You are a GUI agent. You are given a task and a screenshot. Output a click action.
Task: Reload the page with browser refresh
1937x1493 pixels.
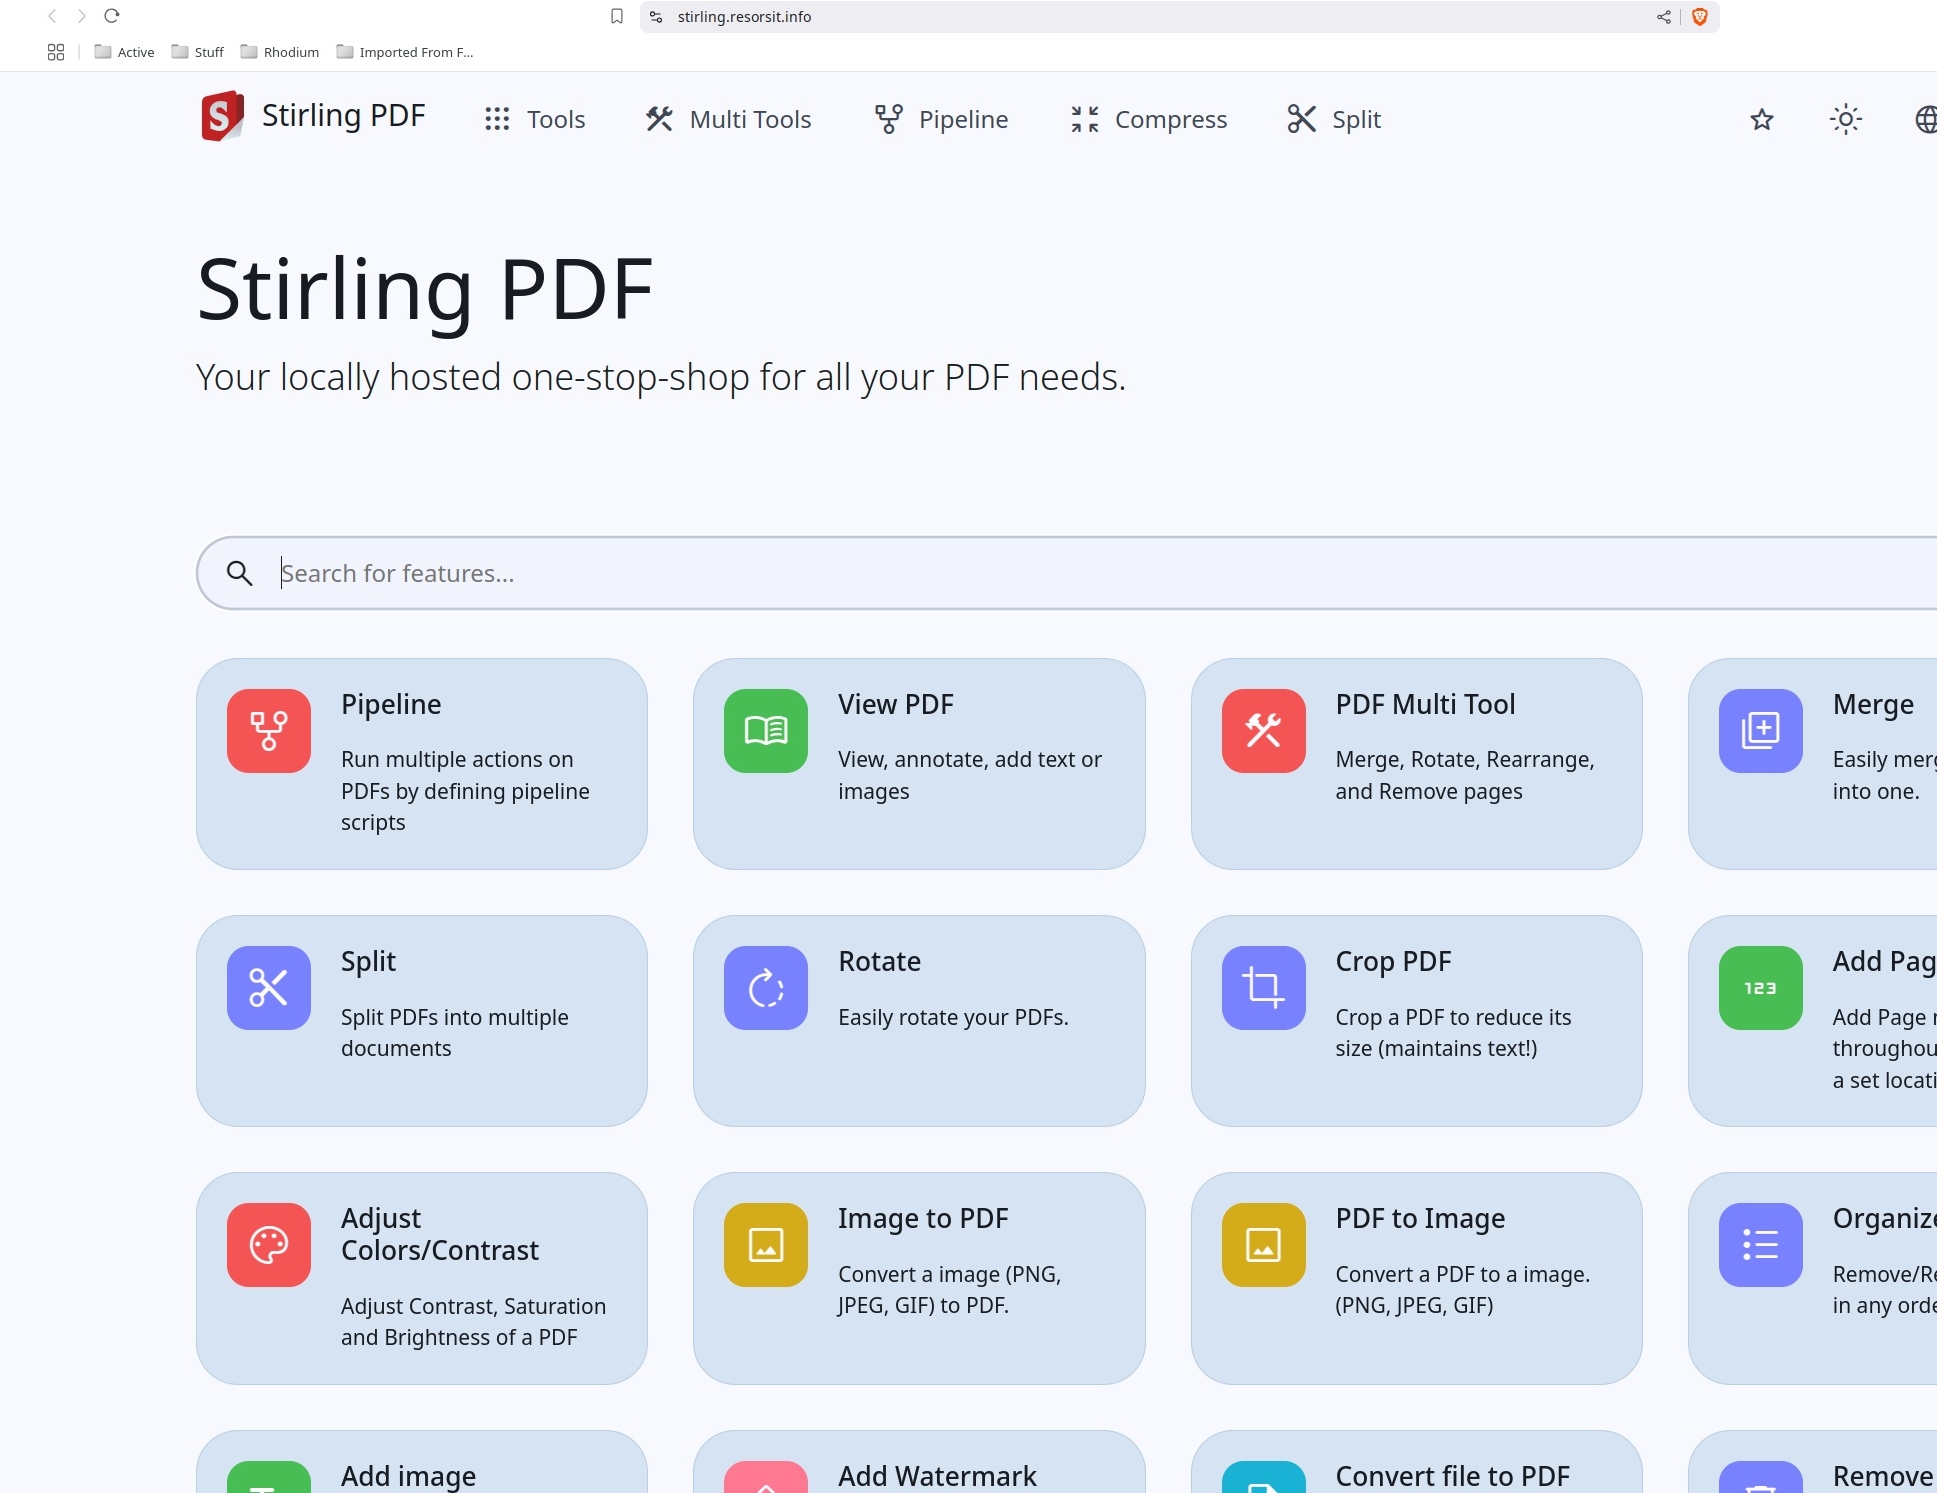click(112, 16)
